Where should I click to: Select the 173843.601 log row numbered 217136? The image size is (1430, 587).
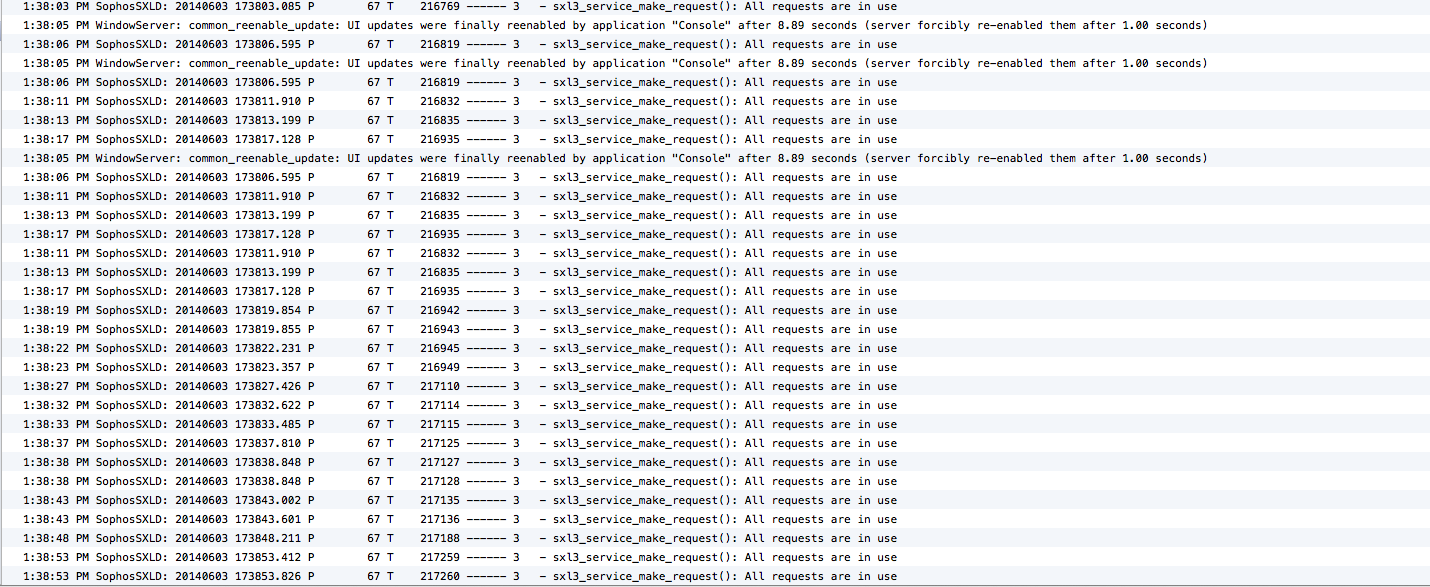click(715, 519)
